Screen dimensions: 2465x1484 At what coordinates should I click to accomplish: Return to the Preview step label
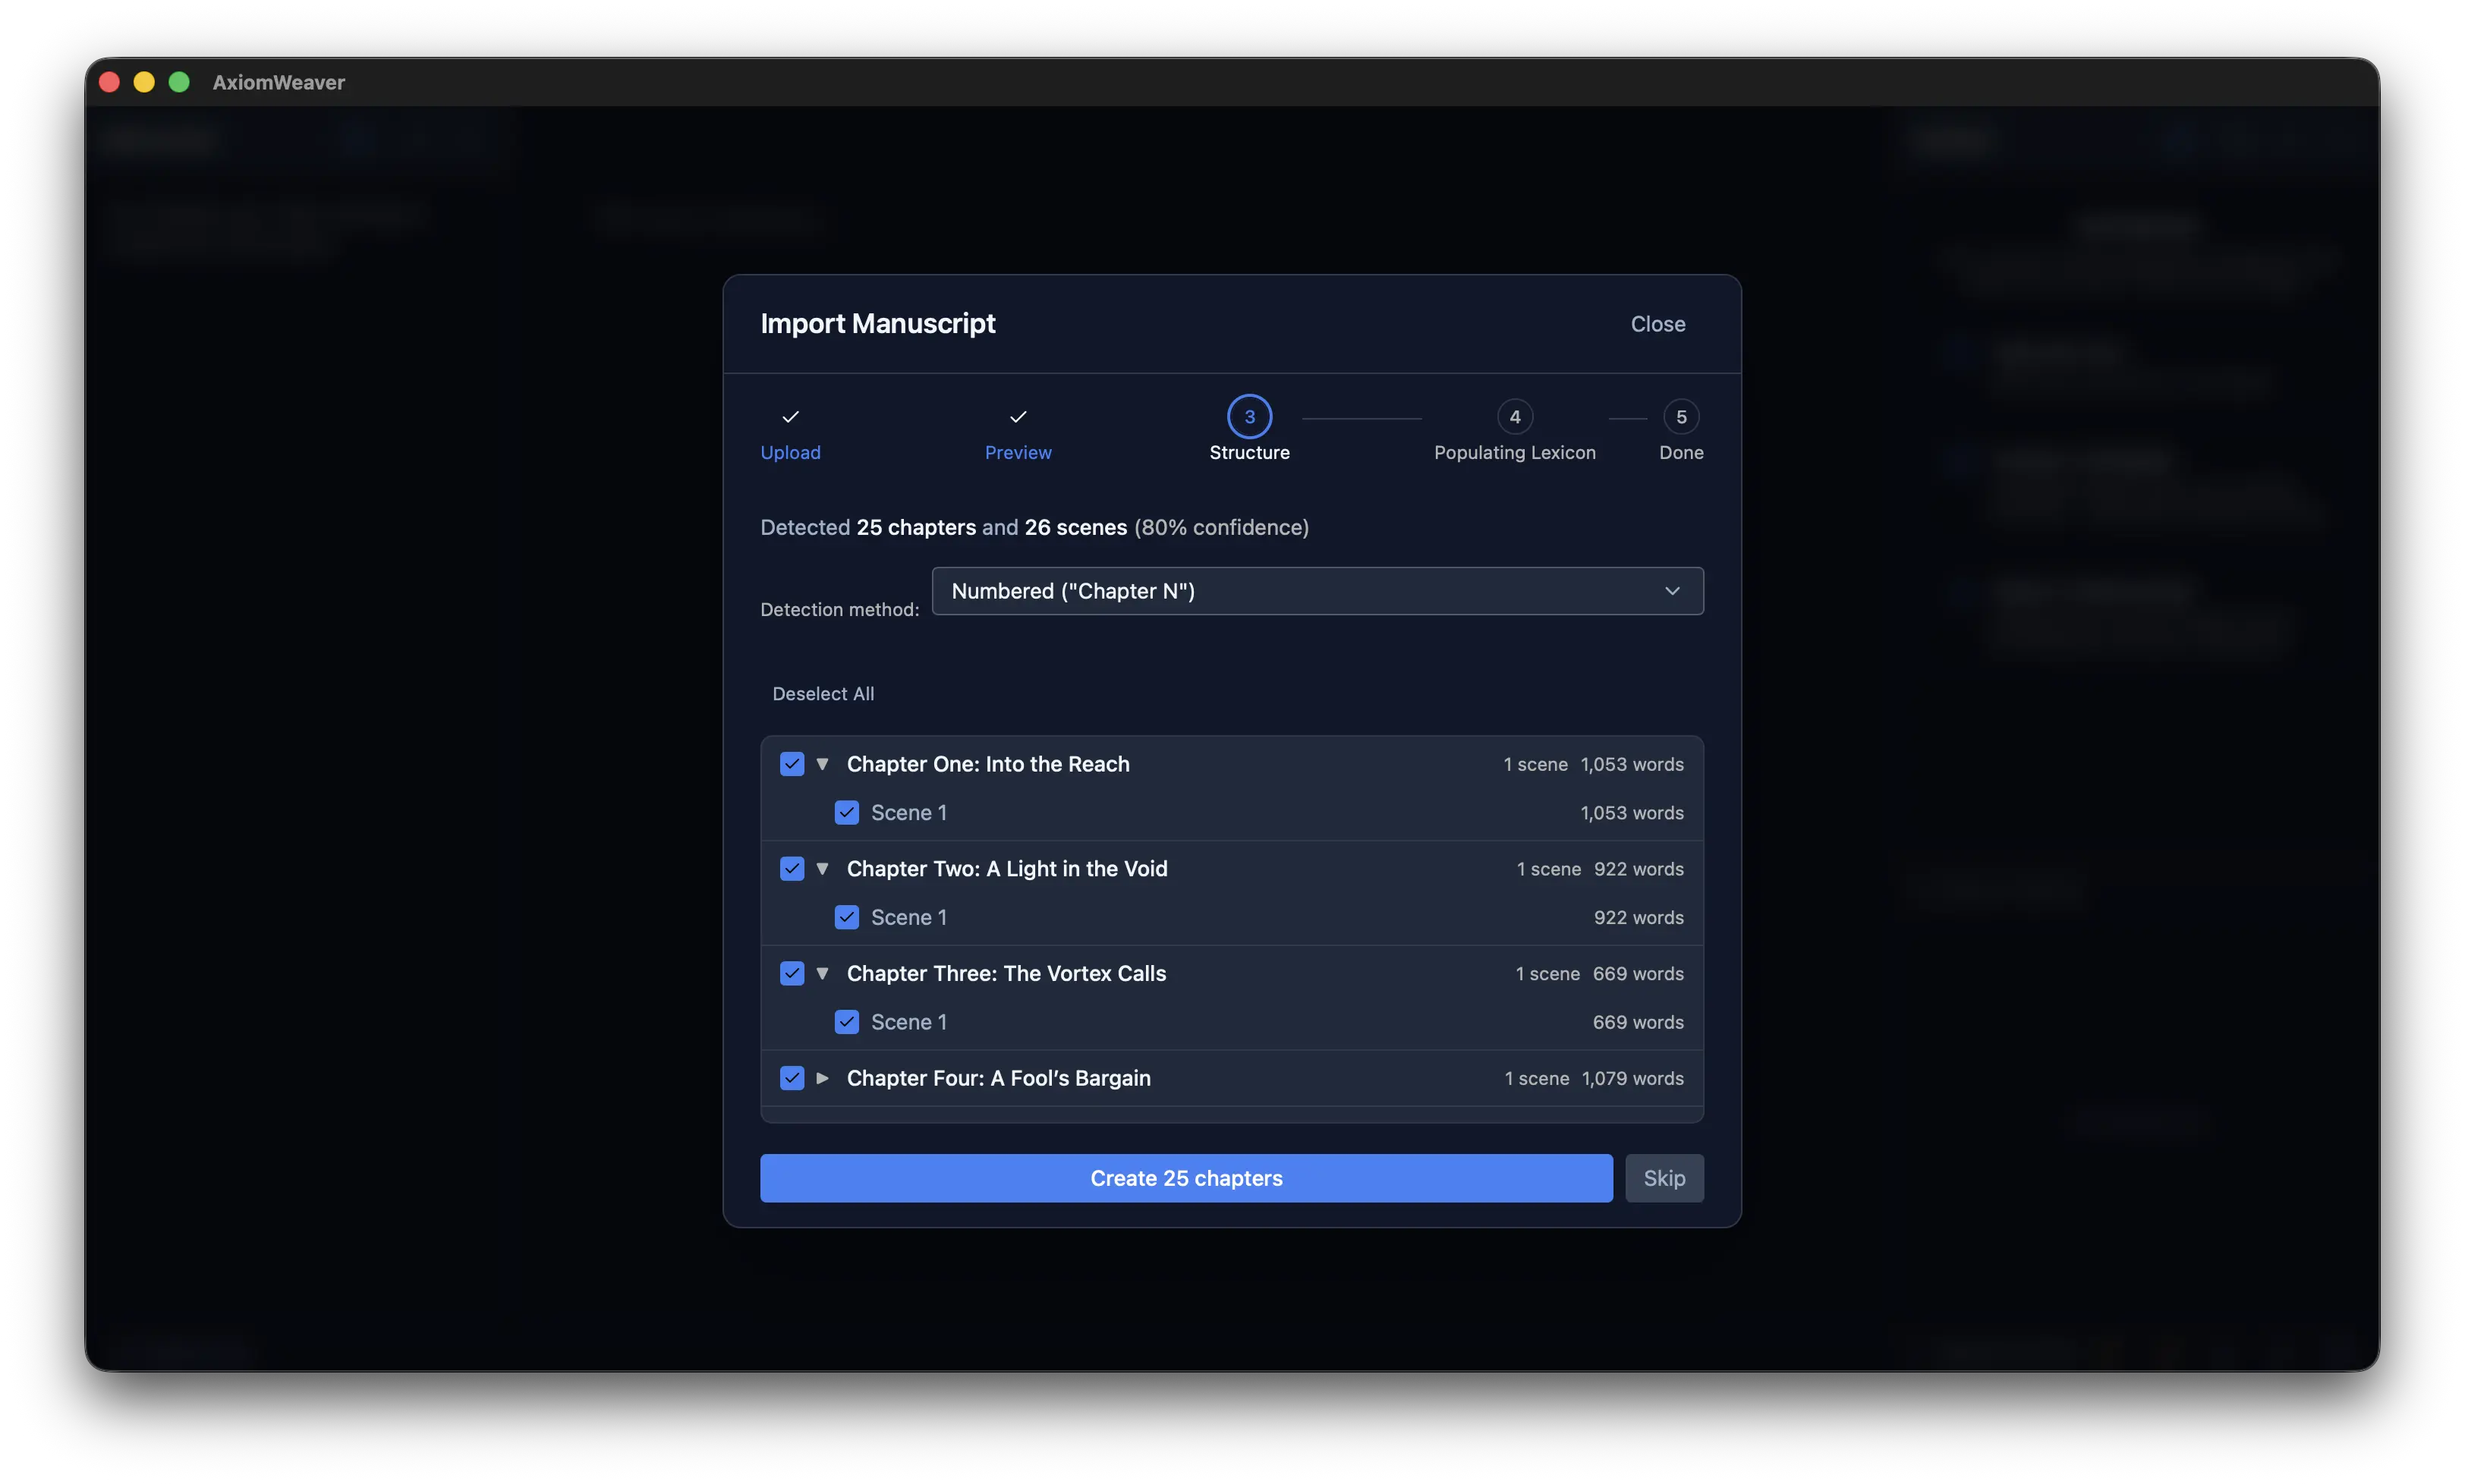pos(1018,453)
